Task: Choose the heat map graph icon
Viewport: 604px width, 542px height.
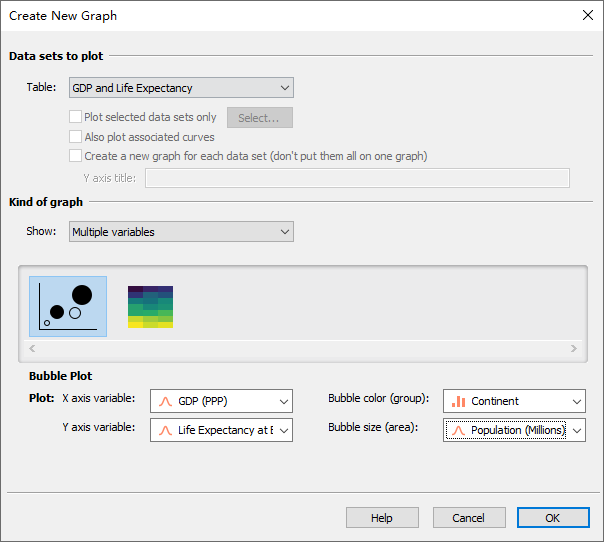Action: point(150,306)
